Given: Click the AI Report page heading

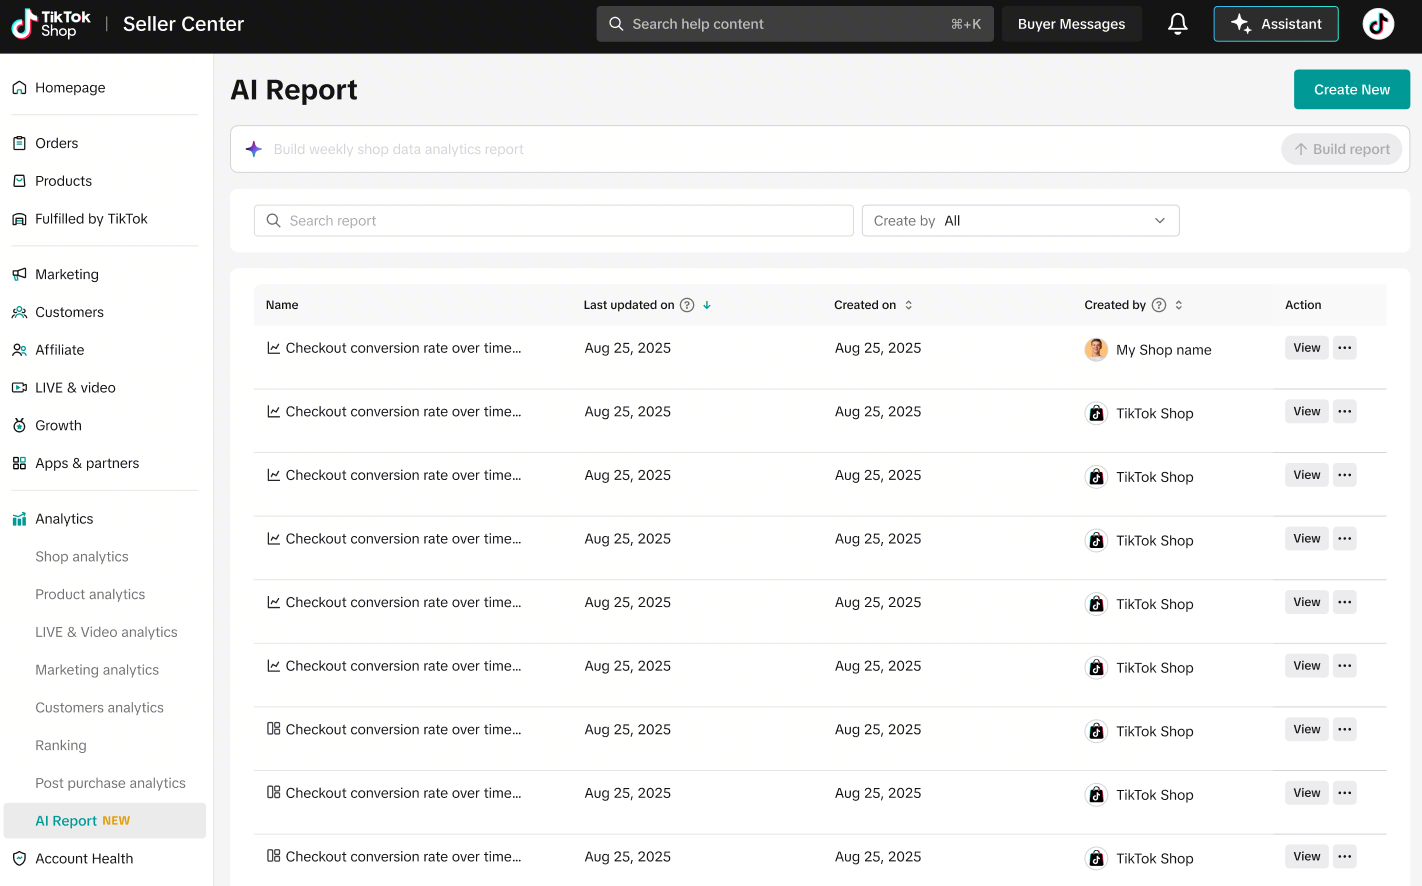Looking at the screenshot, I should (x=294, y=90).
